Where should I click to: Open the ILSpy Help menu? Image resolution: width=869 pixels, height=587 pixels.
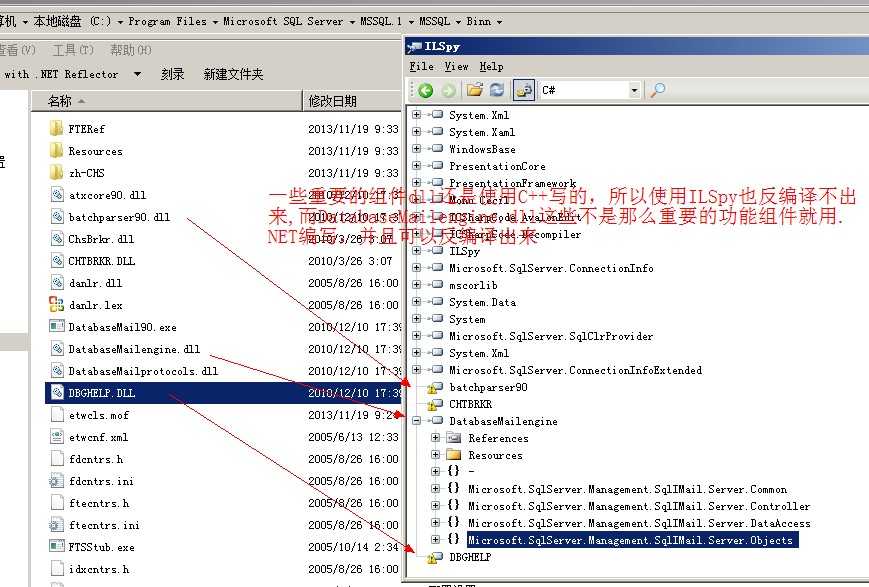(491, 67)
